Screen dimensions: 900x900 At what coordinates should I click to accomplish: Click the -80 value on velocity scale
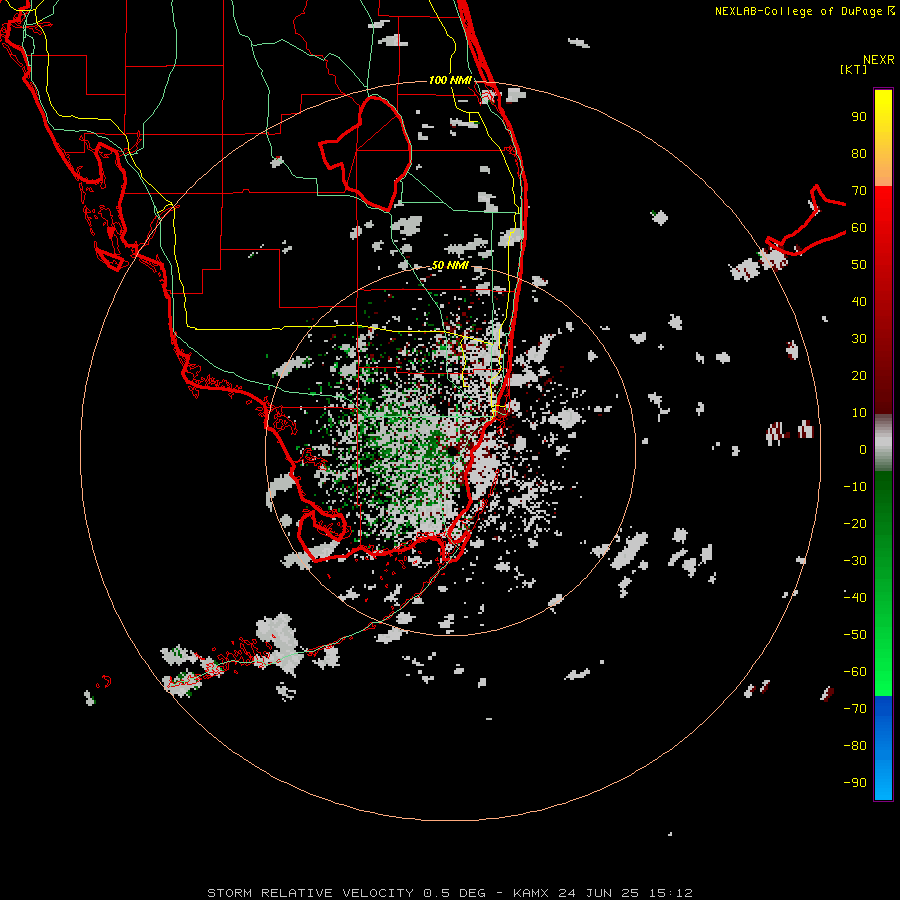pos(855,746)
